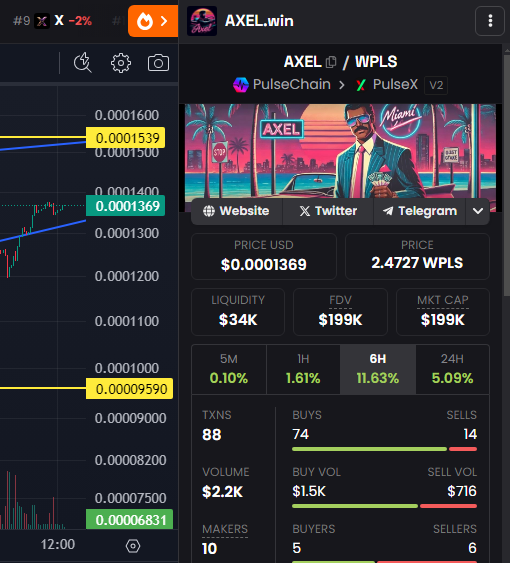This screenshot has height=563, width=510.
Task: Open the PulseX link
Action: click(x=395, y=85)
